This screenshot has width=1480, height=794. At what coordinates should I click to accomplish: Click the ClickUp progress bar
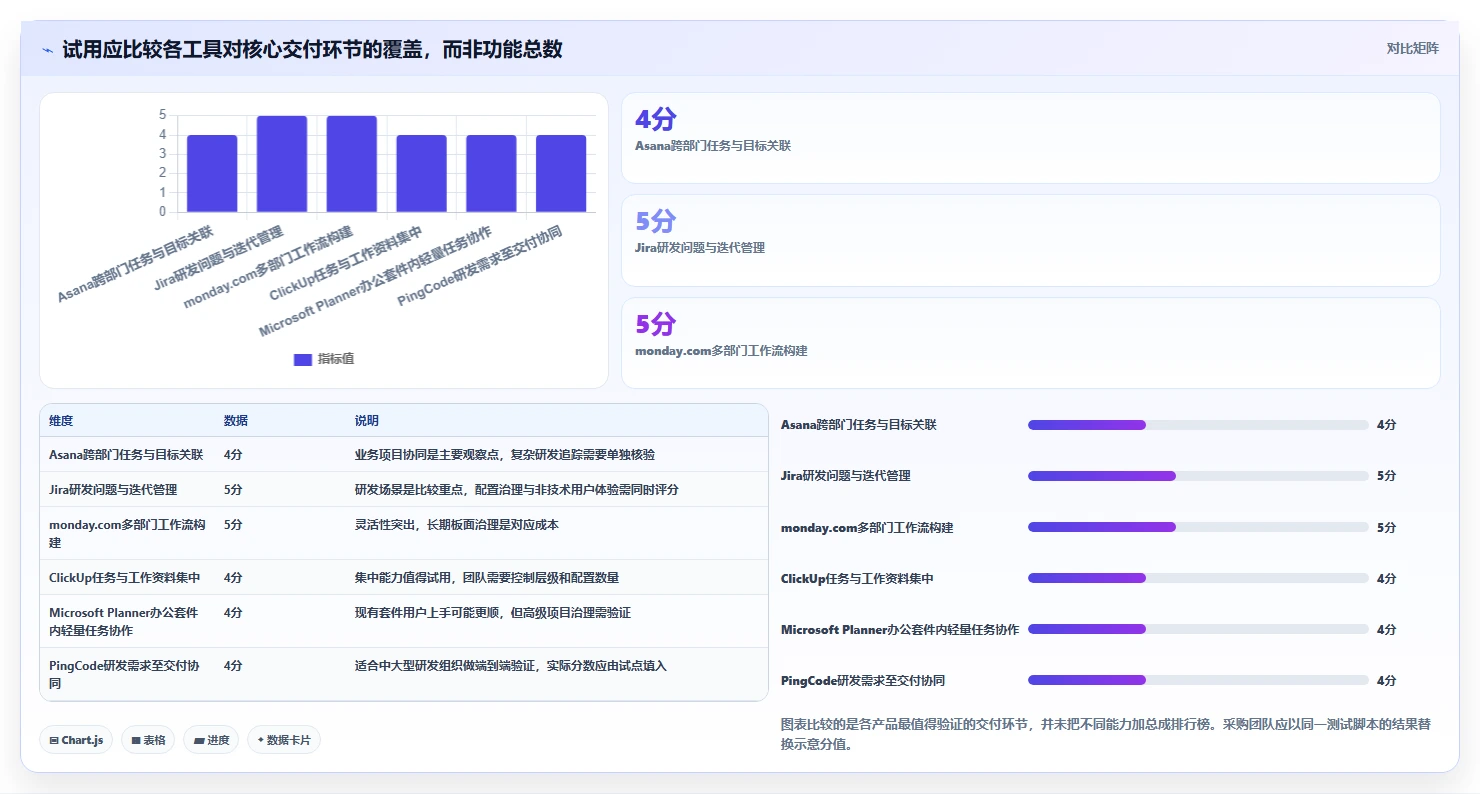coord(1198,578)
